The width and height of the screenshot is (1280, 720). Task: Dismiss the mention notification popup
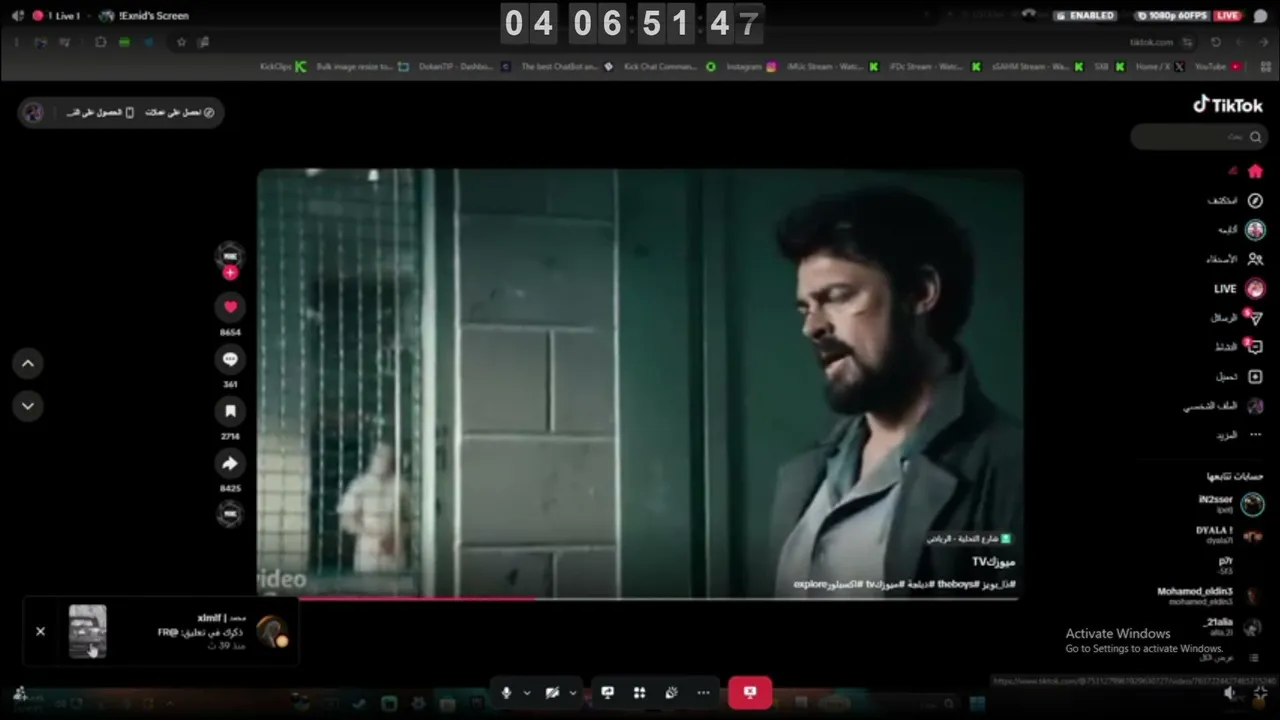pyautogui.click(x=40, y=631)
